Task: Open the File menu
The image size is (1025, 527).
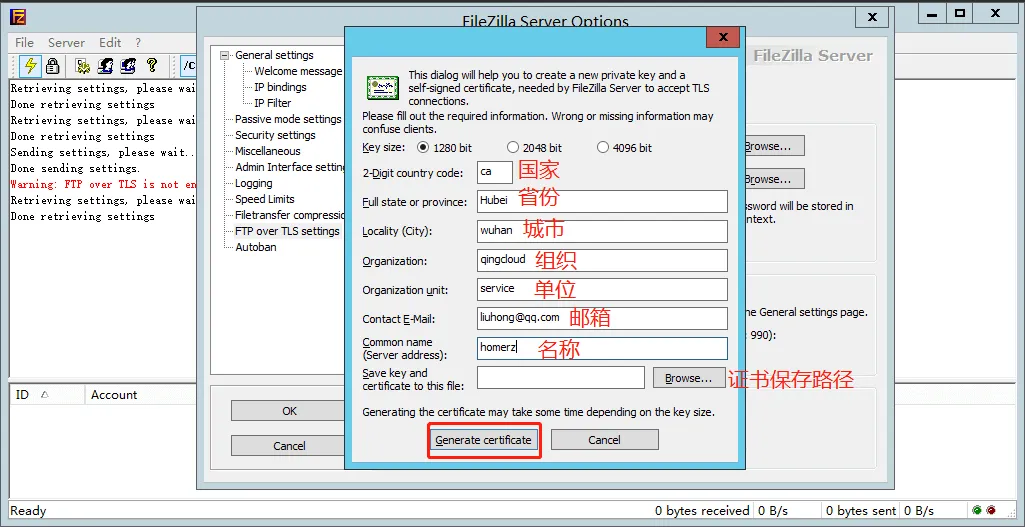Action: 24,42
